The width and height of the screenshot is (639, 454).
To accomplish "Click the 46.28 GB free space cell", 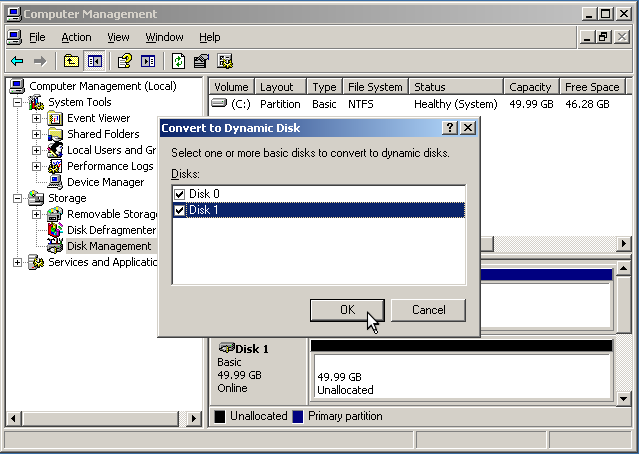I will coord(587,104).
